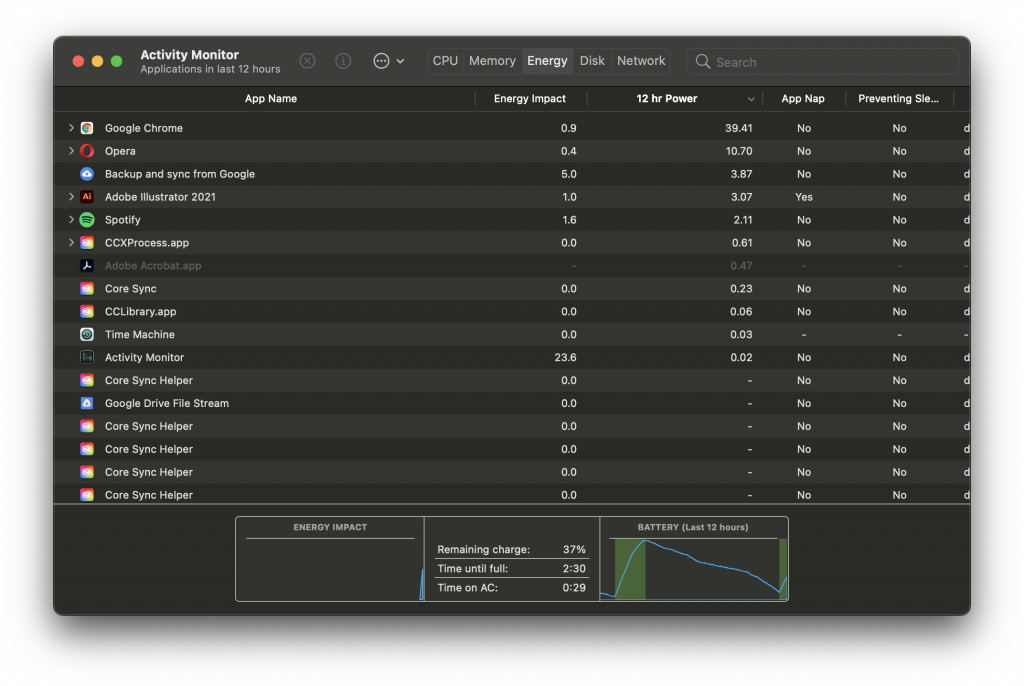Viewport: 1024px width, 686px height.
Task: Click the 2.11 power value for Spotify
Action: [743, 220]
